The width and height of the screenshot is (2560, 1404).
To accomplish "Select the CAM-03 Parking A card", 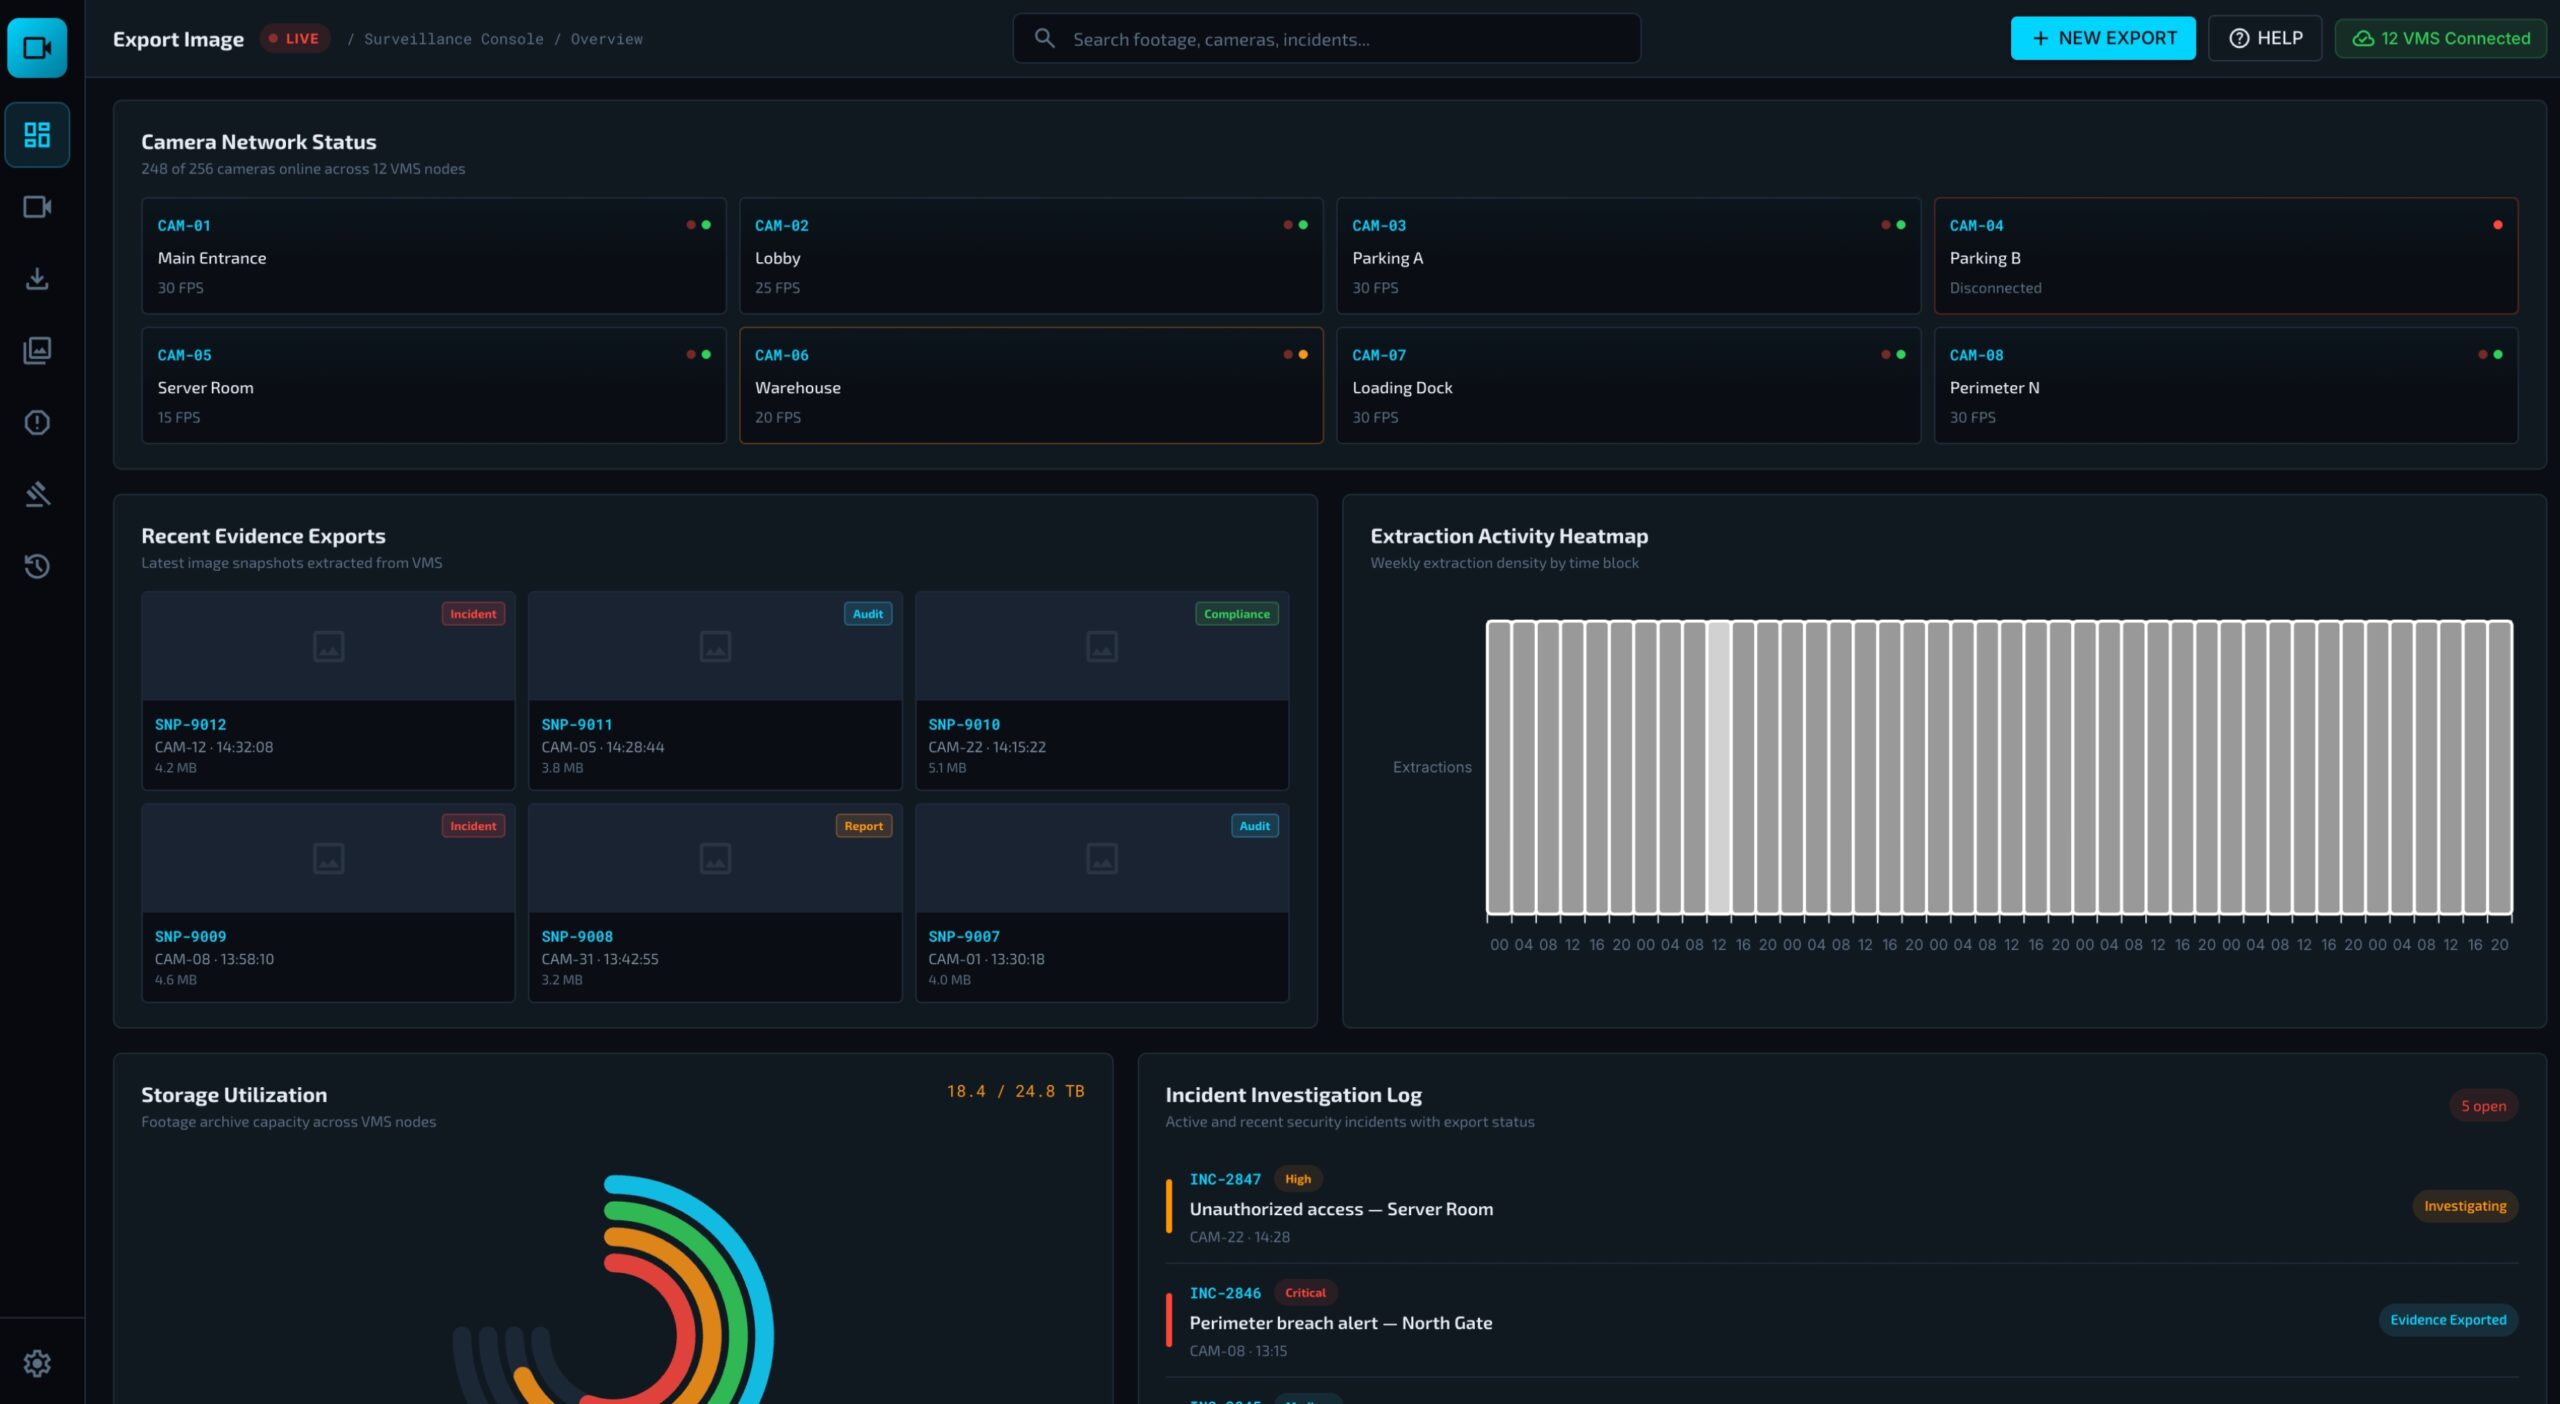I will click(1628, 256).
